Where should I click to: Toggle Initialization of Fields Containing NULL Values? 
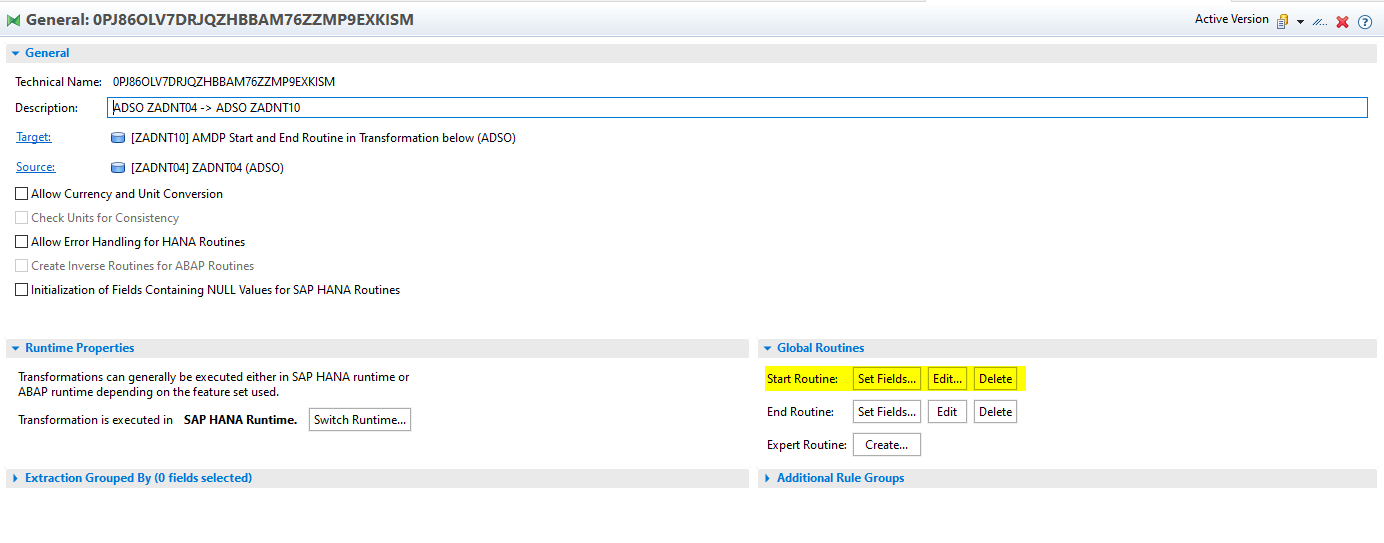click(22, 290)
